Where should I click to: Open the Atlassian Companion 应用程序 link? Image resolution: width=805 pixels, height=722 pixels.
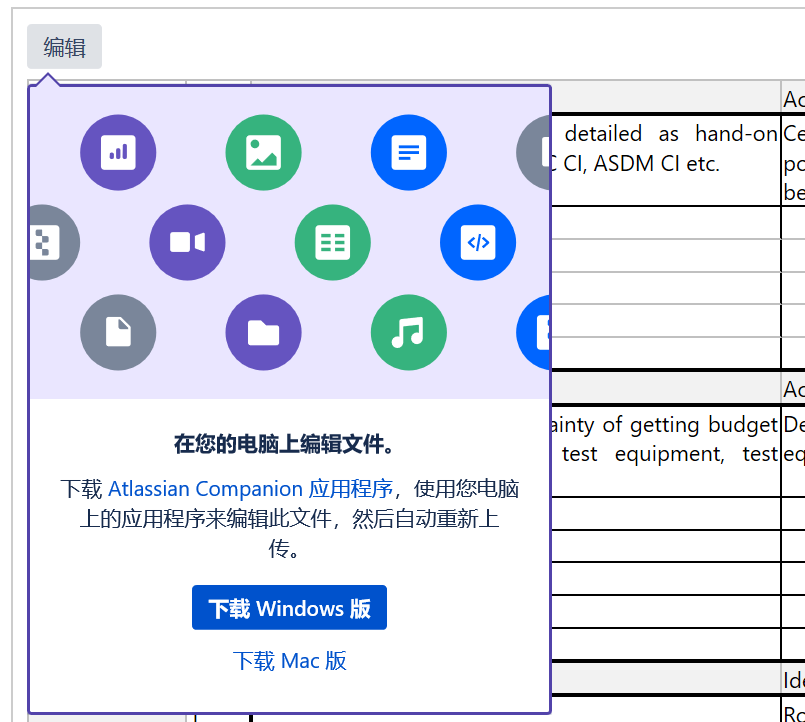coord(251,489)
